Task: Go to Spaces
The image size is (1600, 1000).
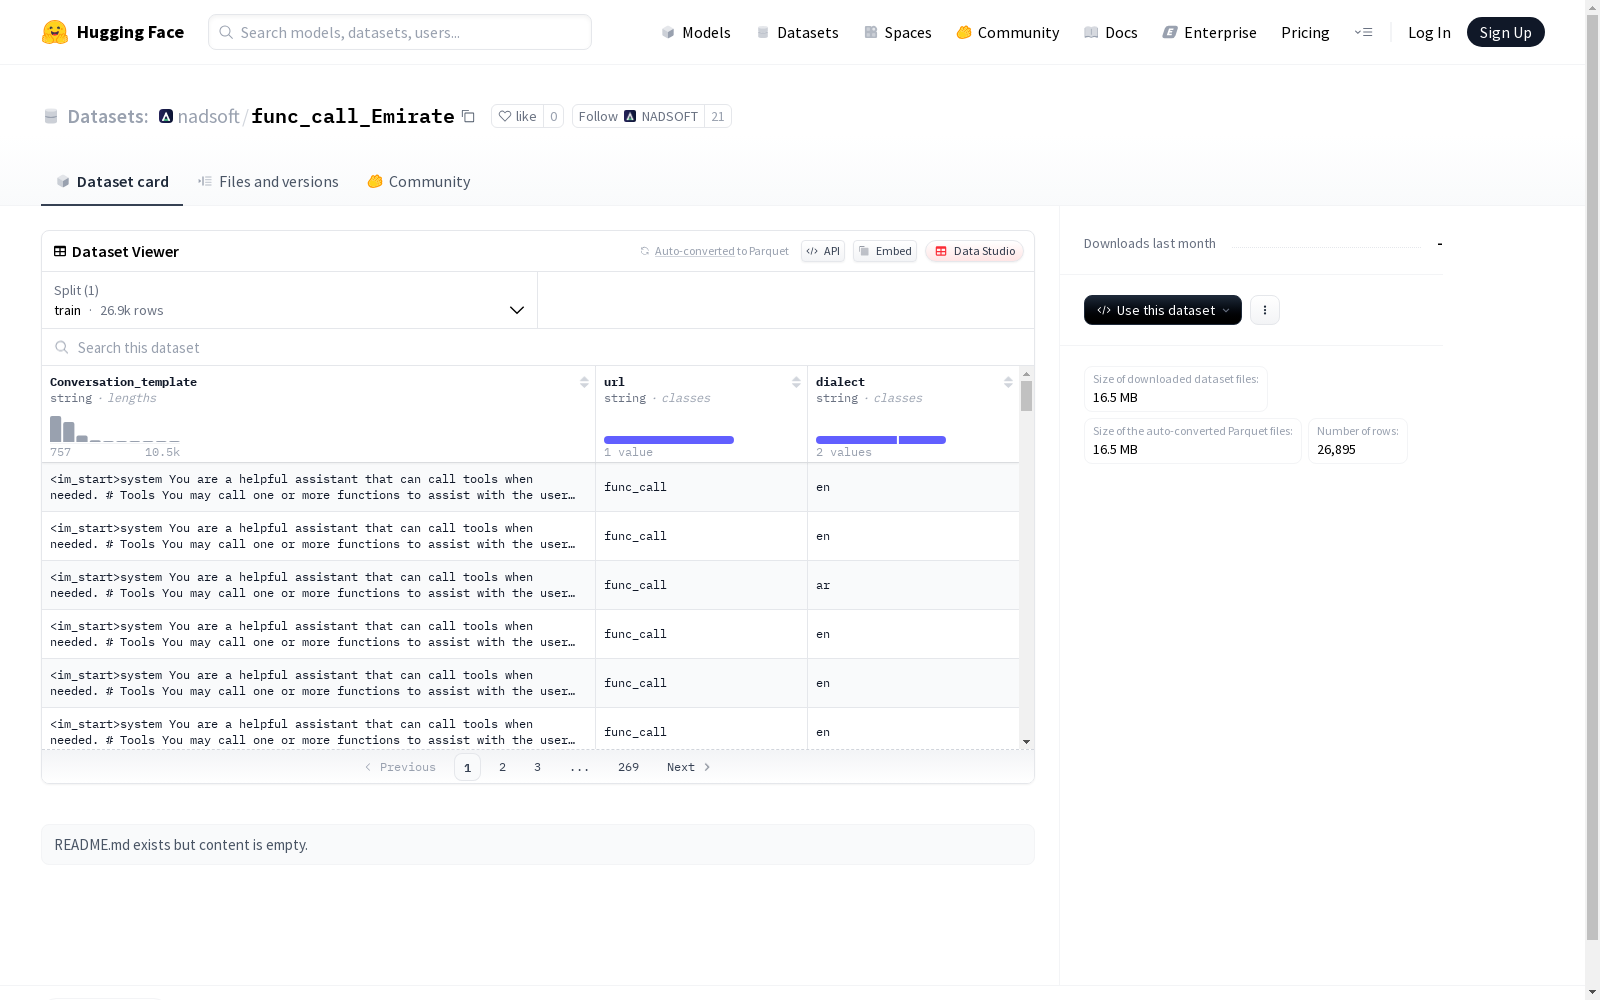Action: [898, 32]
